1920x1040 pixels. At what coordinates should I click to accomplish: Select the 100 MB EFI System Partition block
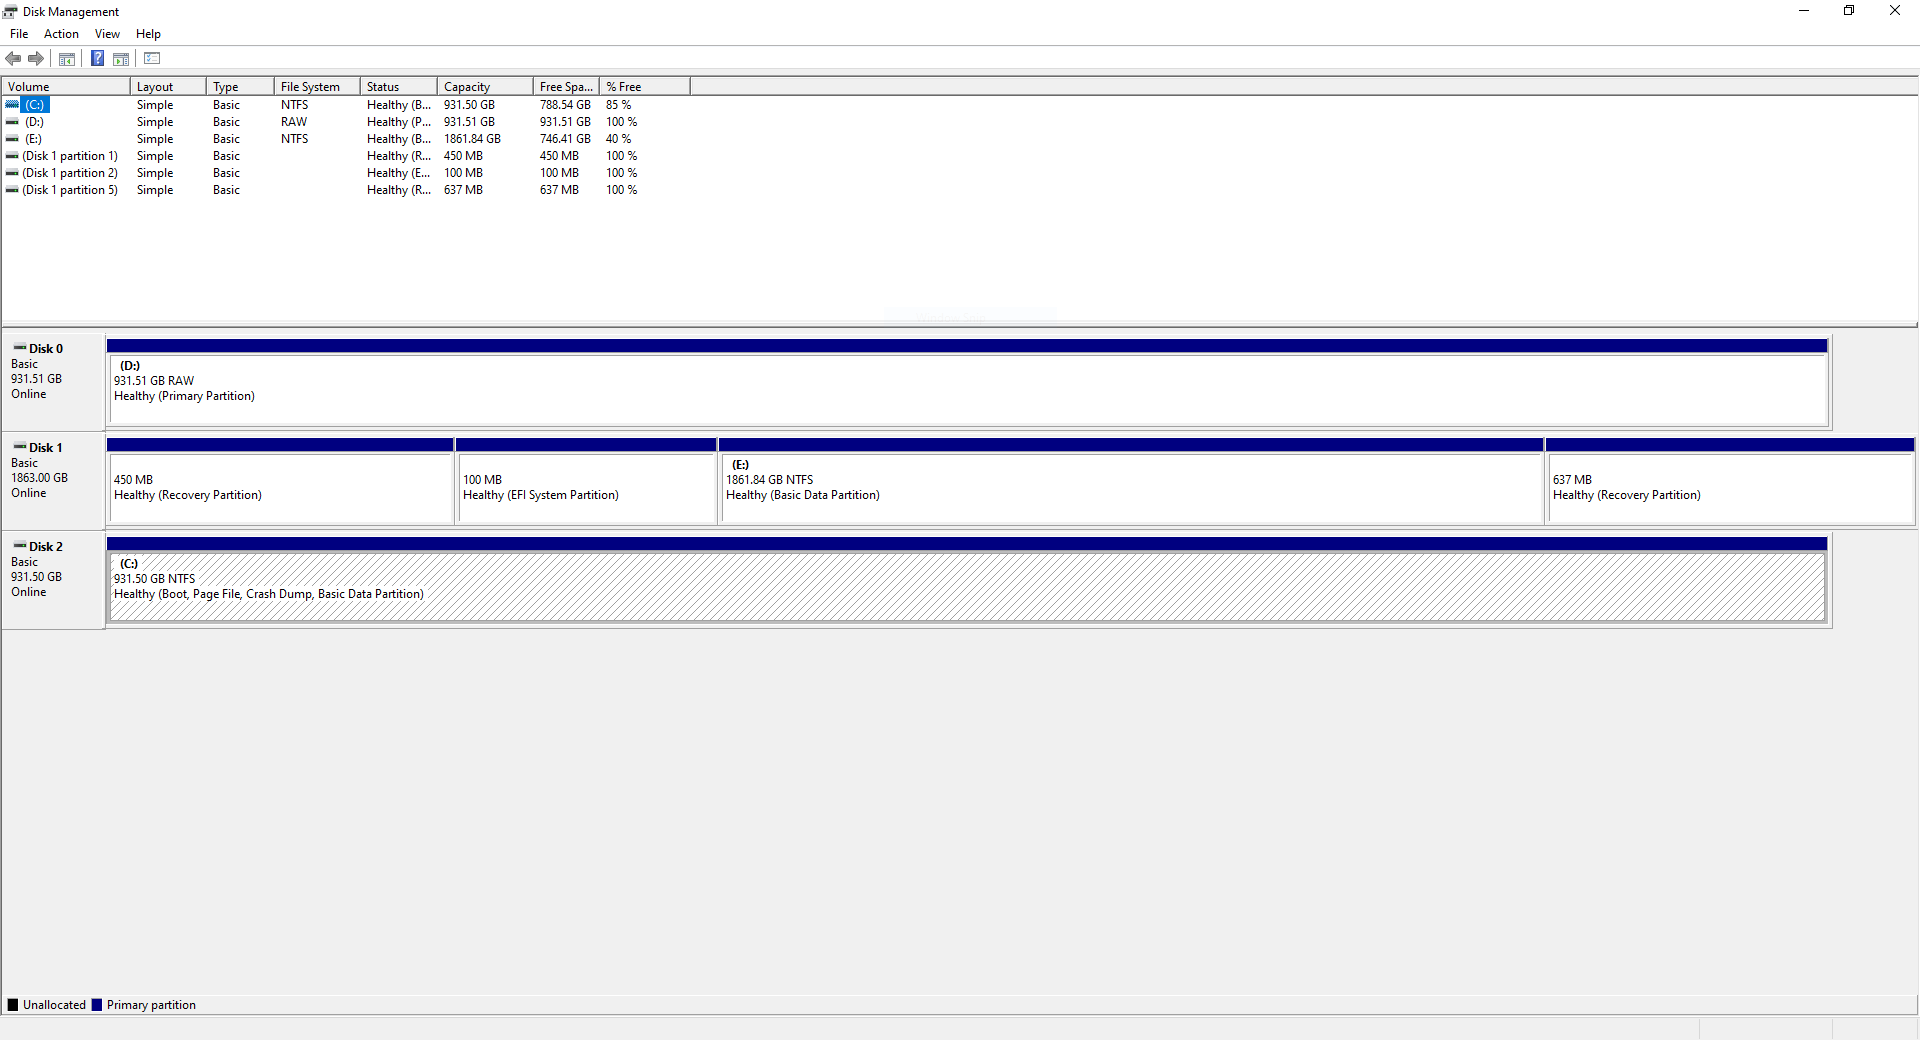[586, 481]
